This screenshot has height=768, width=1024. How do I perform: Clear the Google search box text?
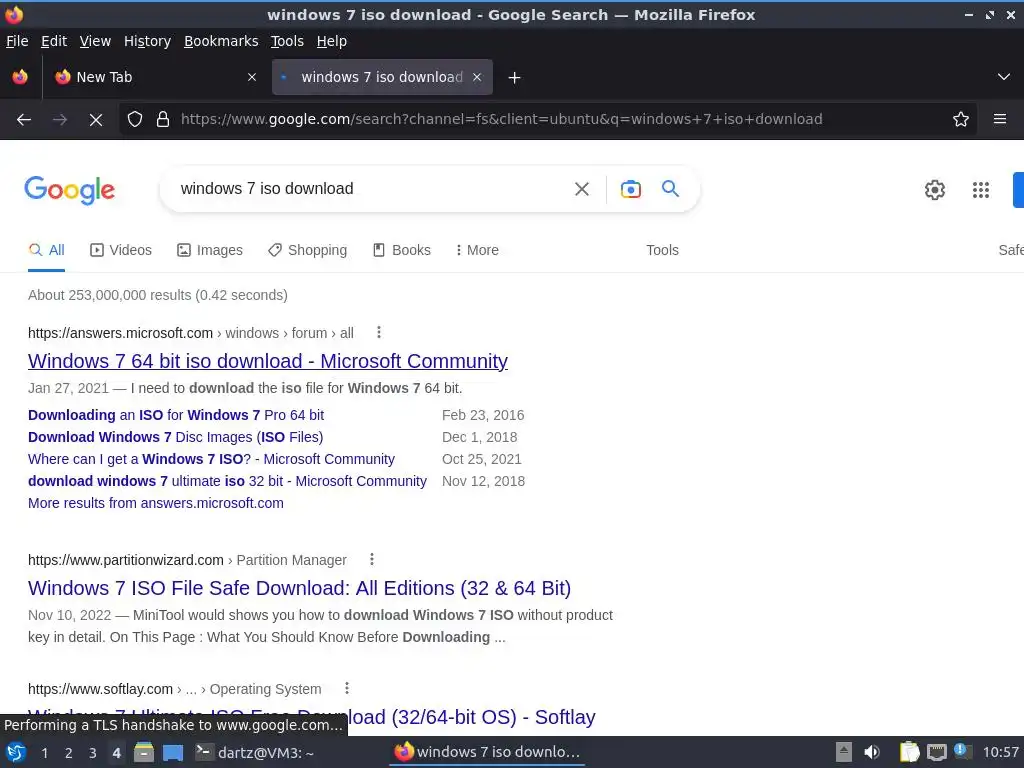tap(581, 189)
